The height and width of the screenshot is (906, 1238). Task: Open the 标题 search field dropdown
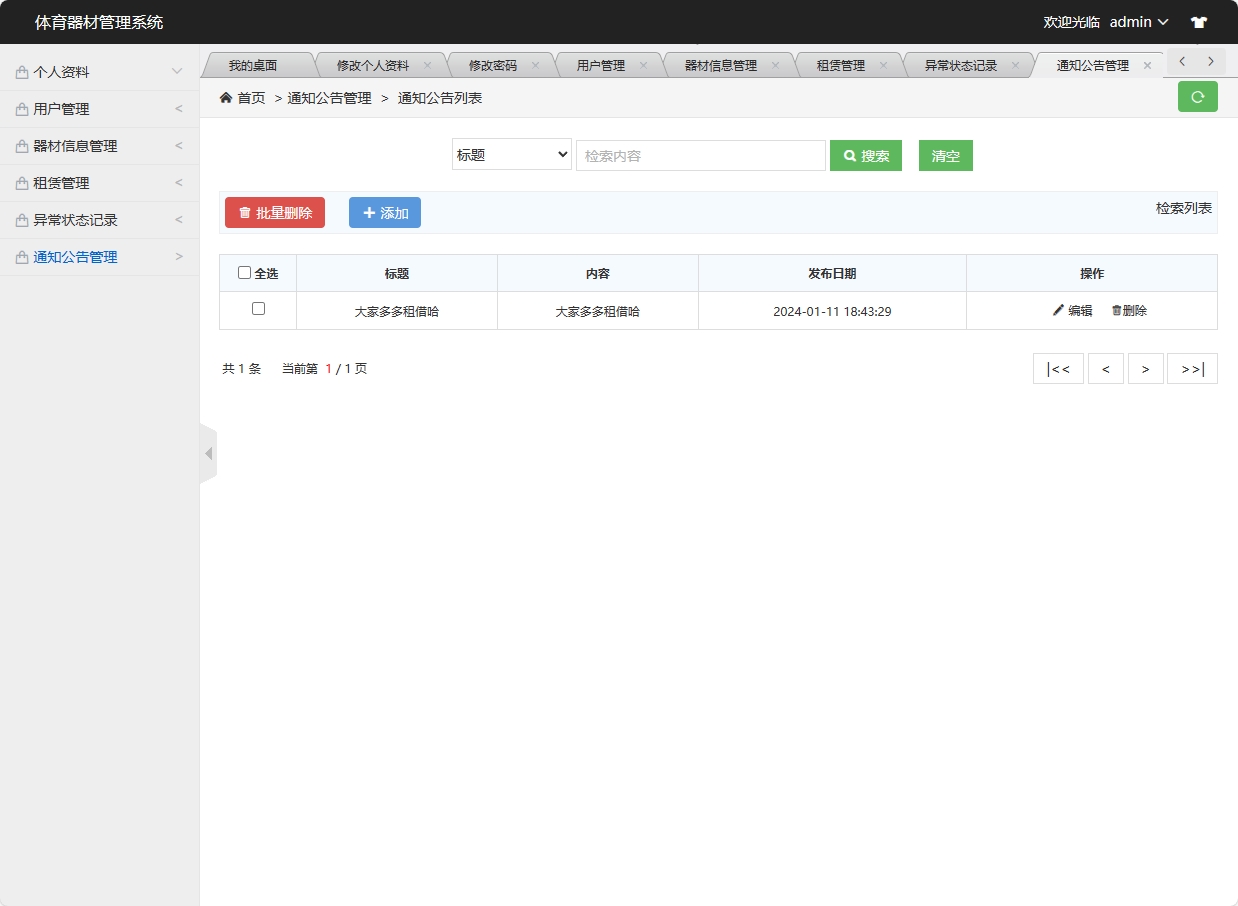click(510, 155)
